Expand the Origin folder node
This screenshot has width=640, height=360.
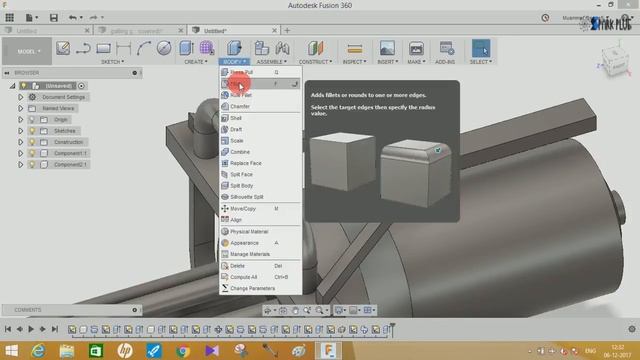20,120
